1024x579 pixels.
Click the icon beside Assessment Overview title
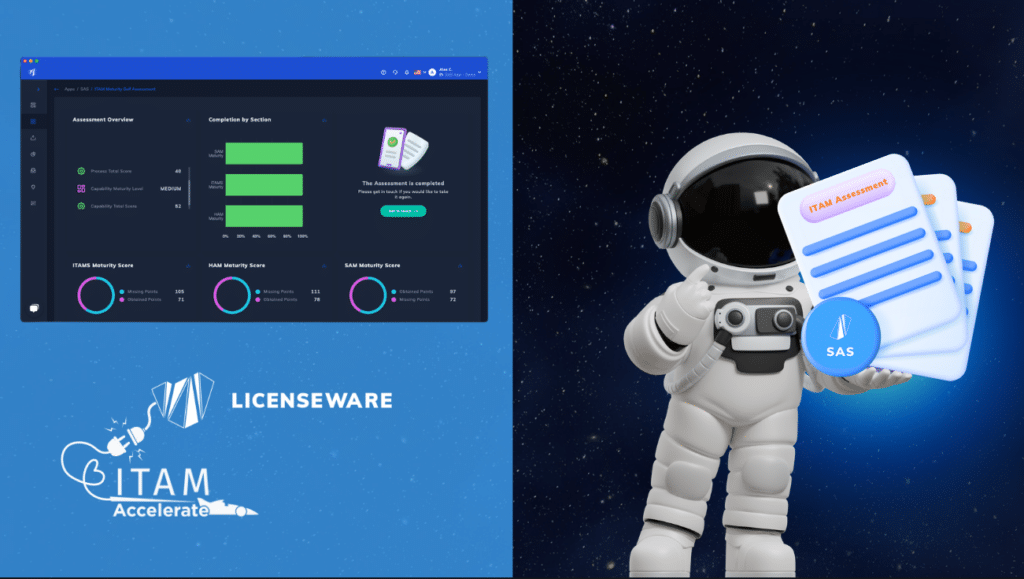click(x=187, y=120)
